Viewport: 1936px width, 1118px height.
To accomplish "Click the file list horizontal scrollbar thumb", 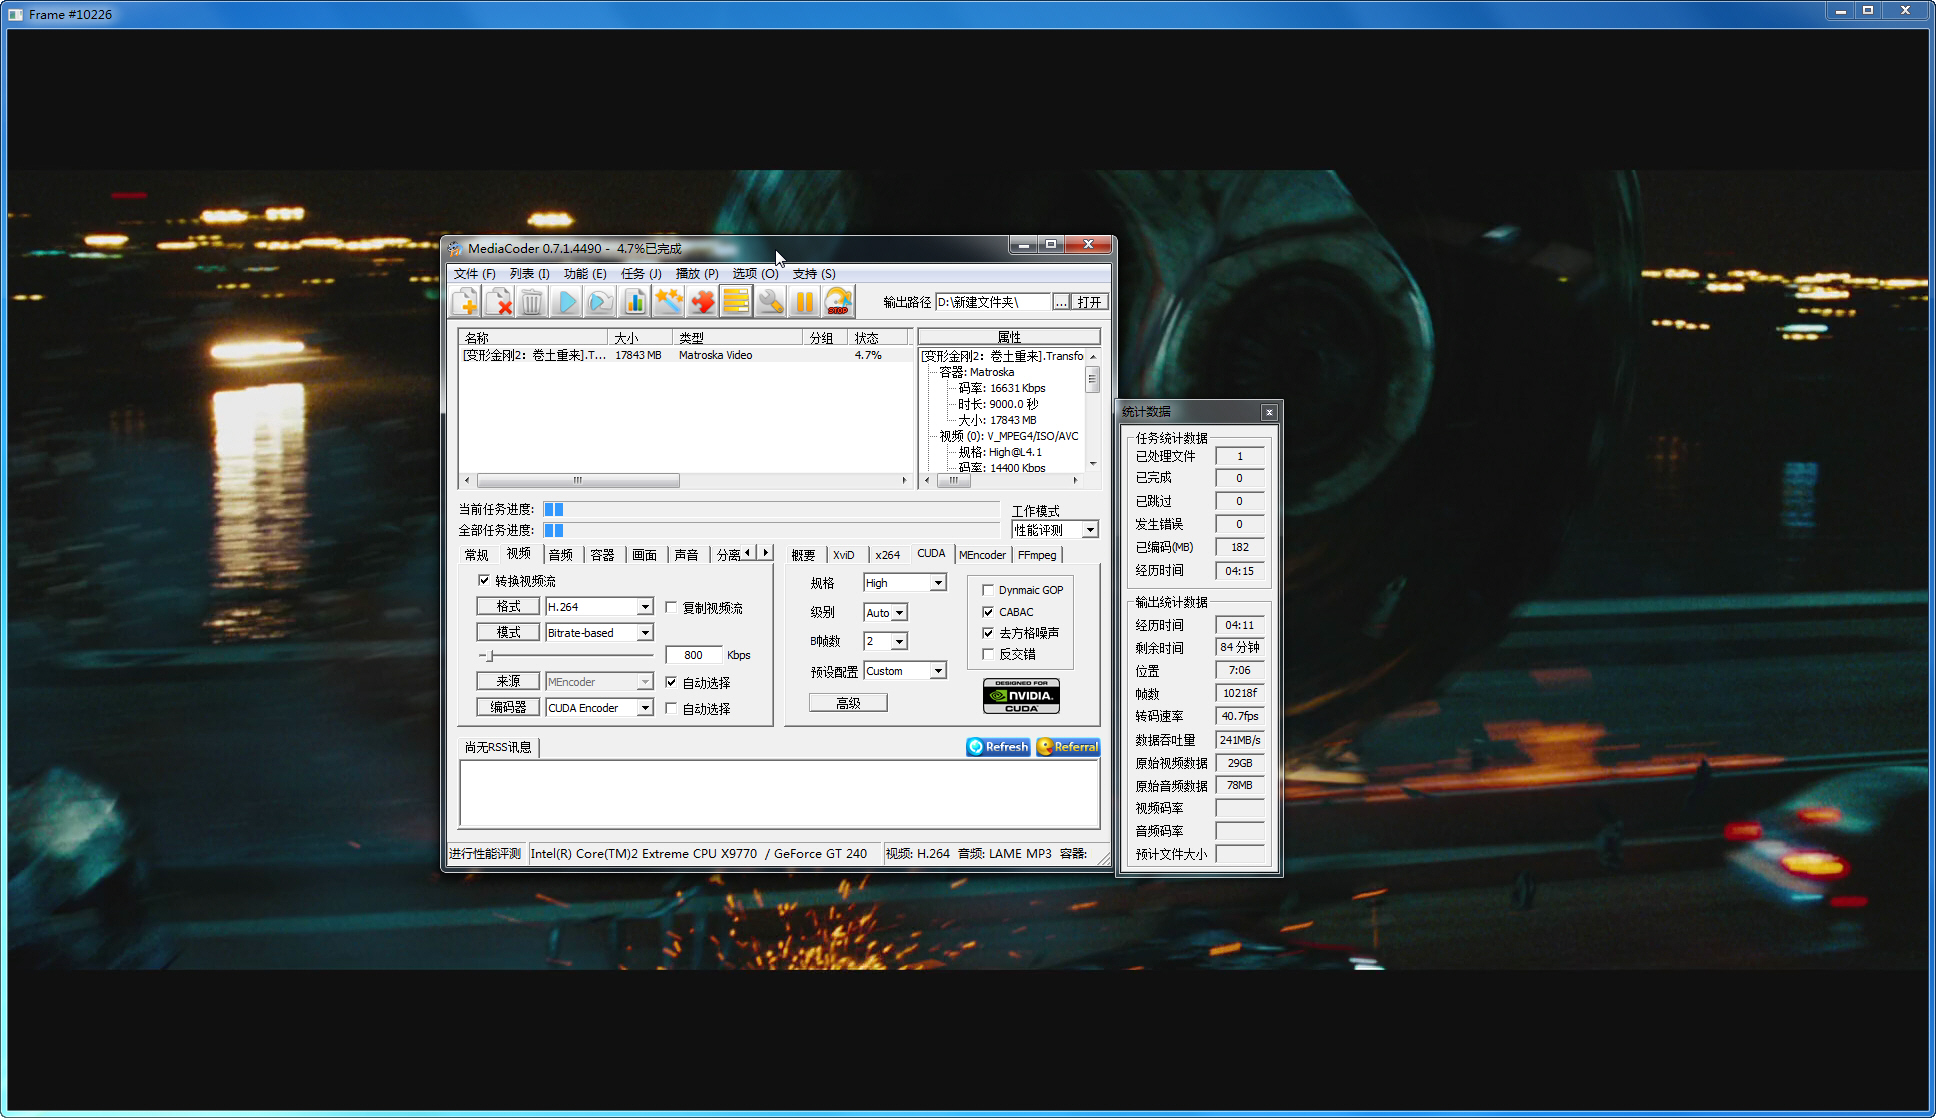I will point(578,480).
